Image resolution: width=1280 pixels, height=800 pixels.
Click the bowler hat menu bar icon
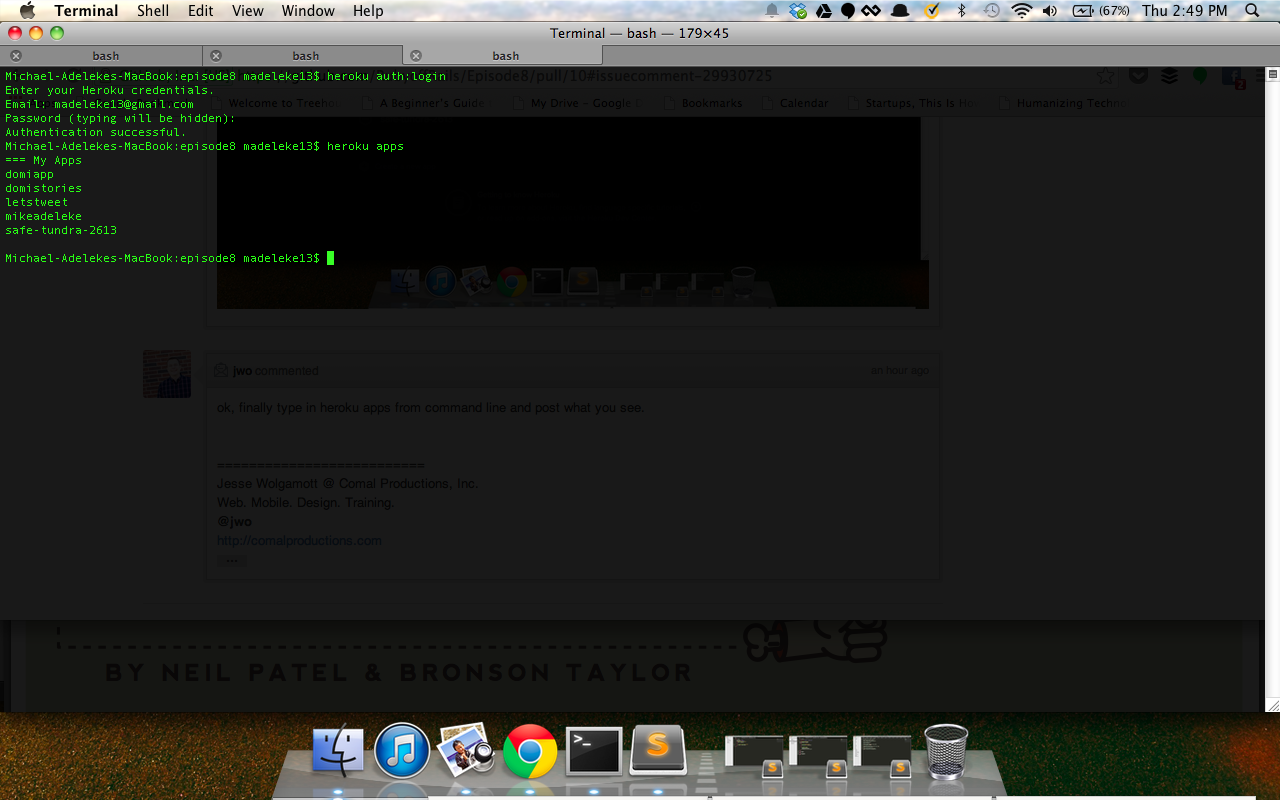900,11
